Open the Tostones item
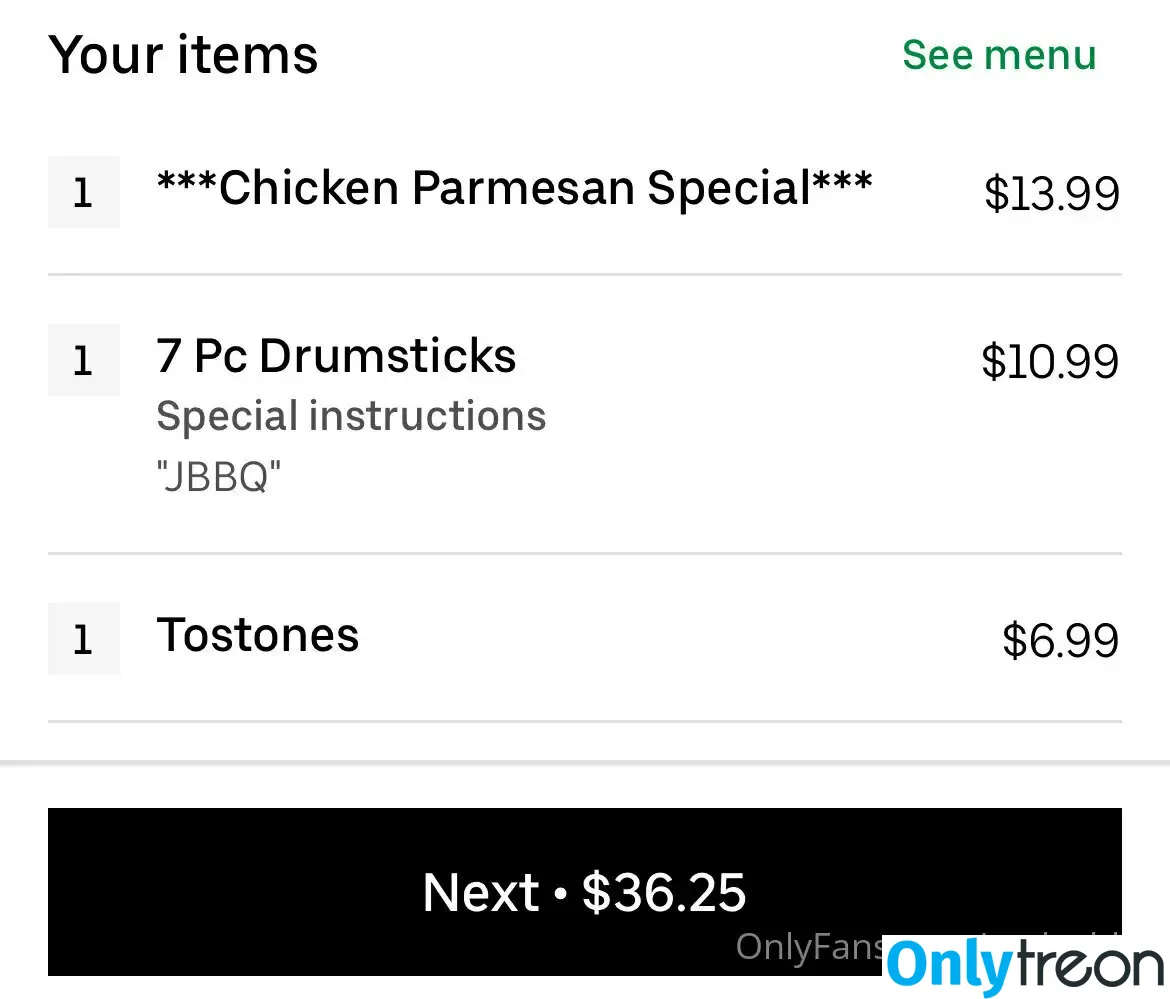This screenshot has width=1170, height=999. (257, 635)
